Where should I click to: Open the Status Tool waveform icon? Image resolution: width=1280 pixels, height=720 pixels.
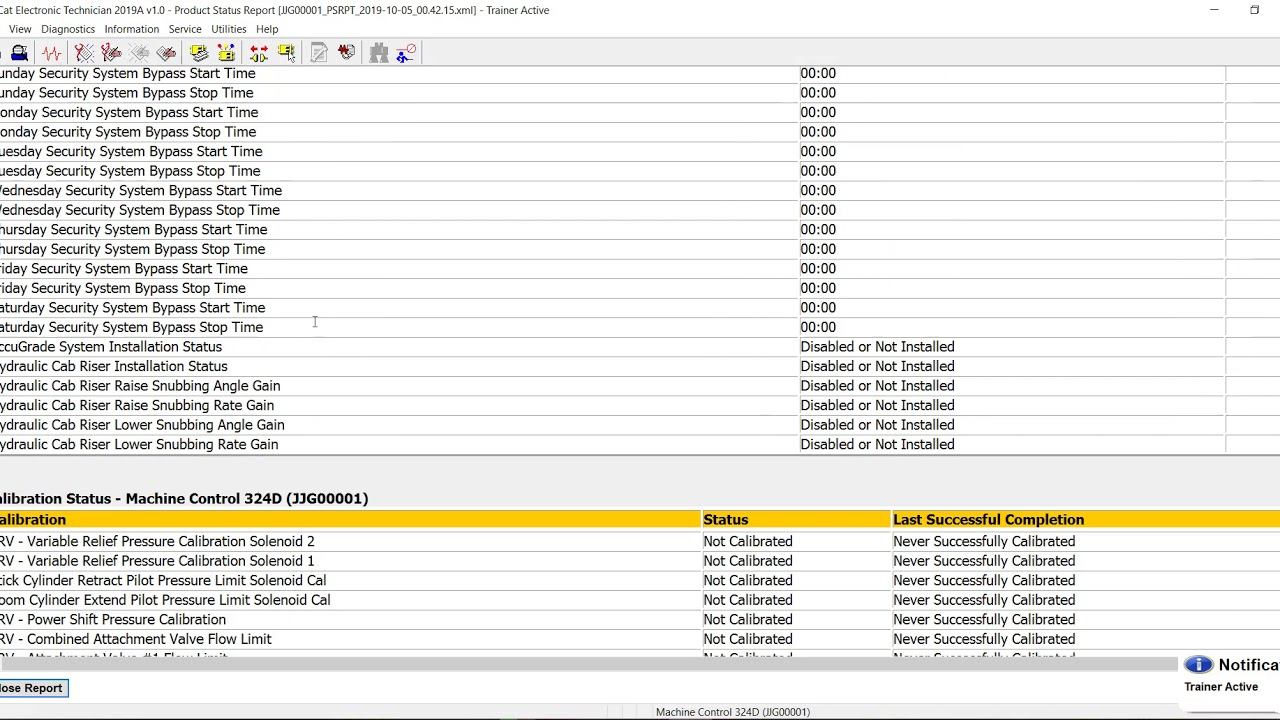coord(51,53)
